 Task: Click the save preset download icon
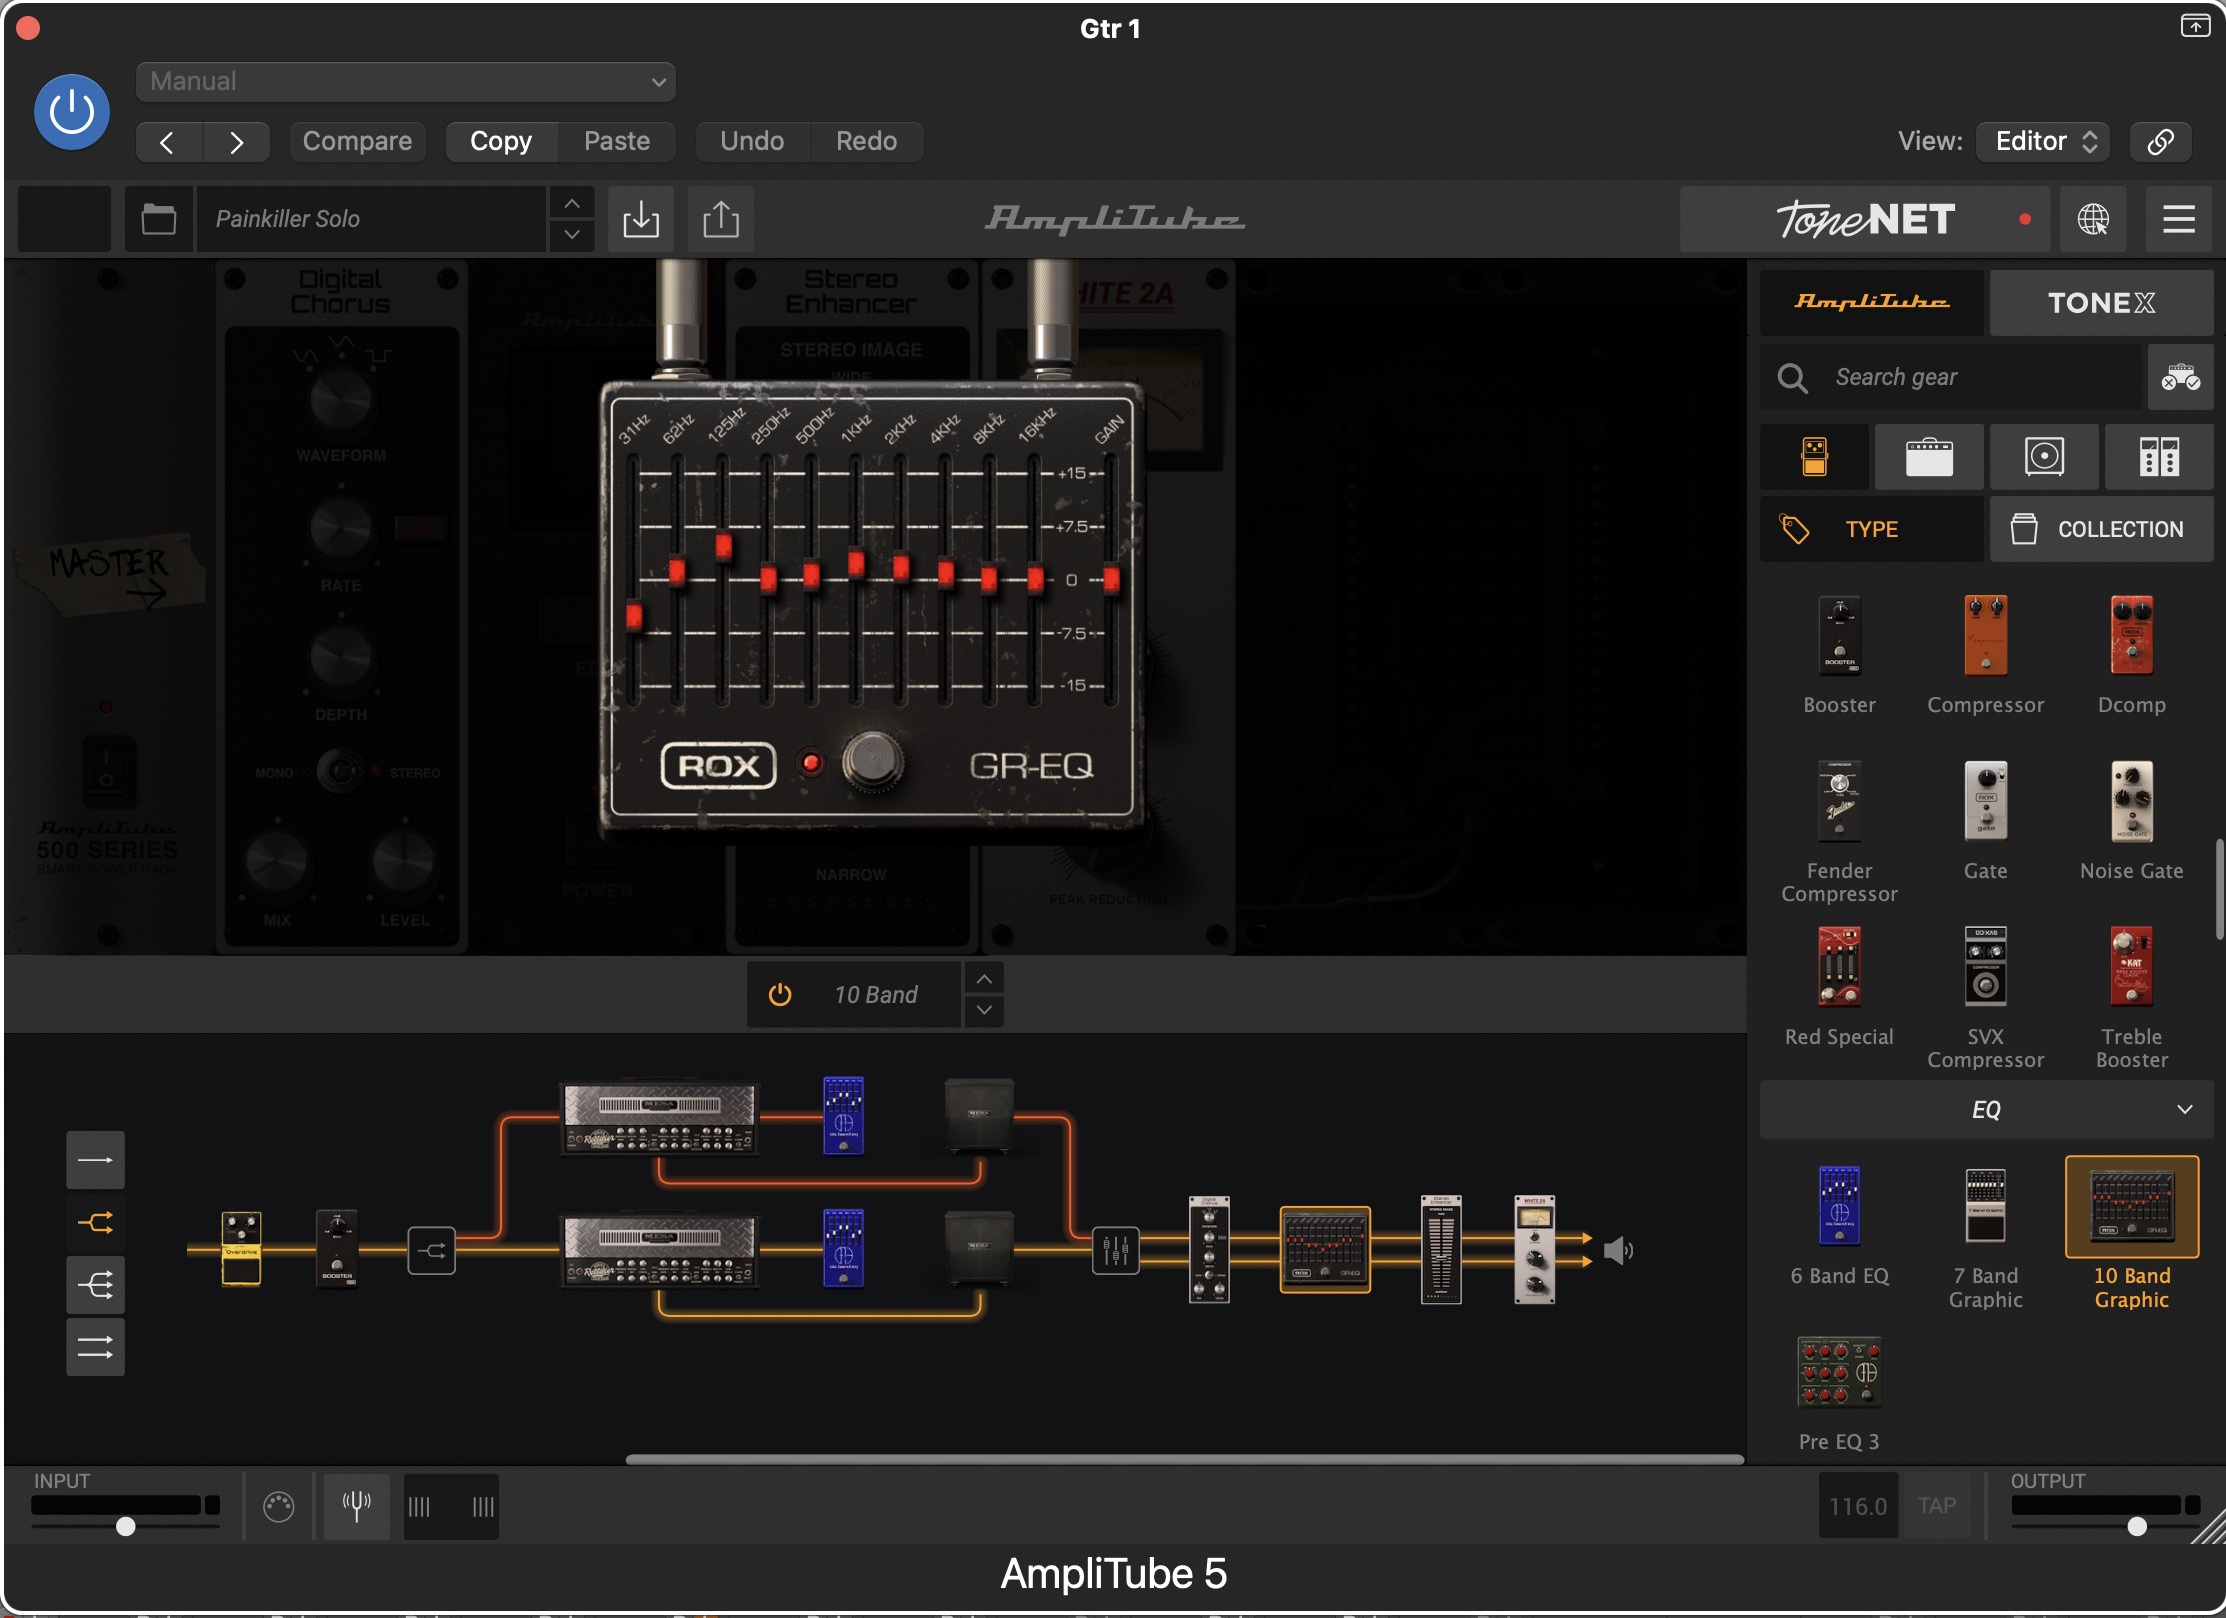click(x=641, y=219)
